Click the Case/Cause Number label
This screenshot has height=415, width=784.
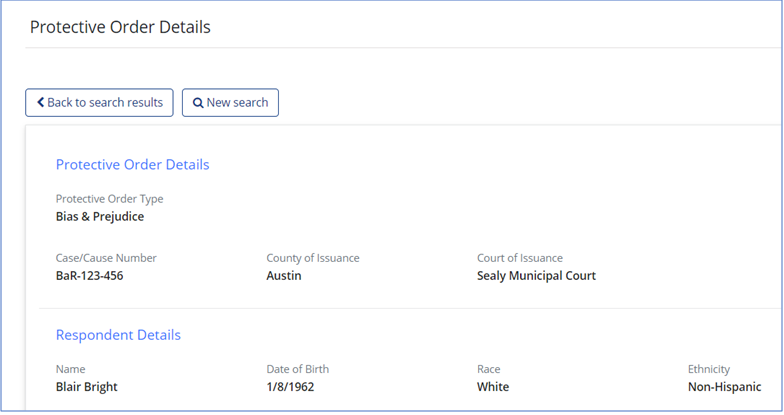[106, 258]
